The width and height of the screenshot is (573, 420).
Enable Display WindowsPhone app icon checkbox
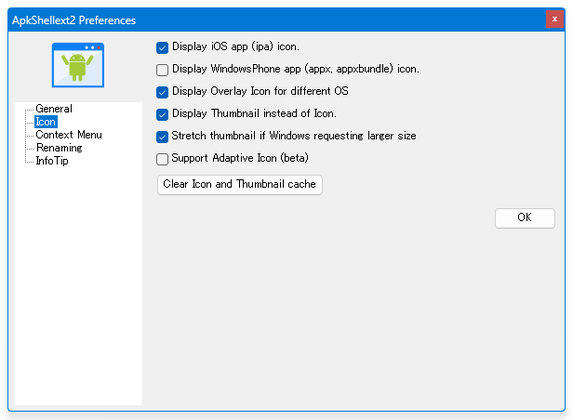click(162, 70)
